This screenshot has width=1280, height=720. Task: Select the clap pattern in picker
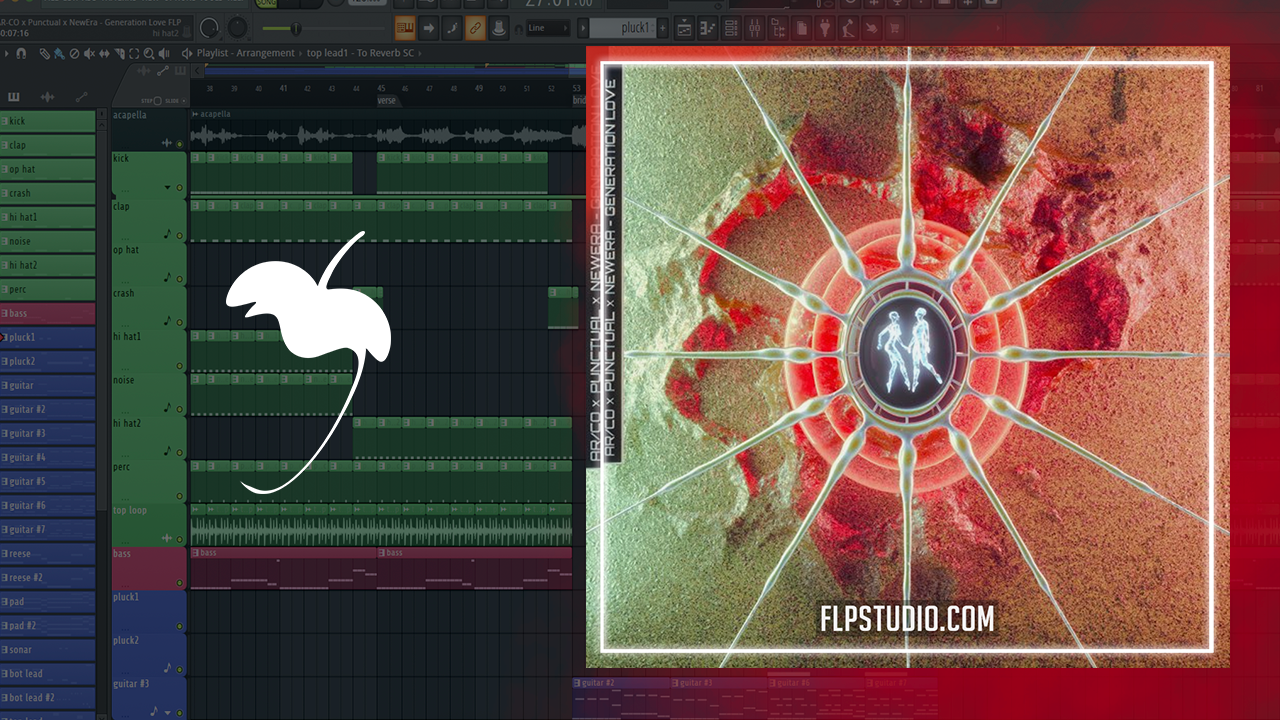pos(48,145)
